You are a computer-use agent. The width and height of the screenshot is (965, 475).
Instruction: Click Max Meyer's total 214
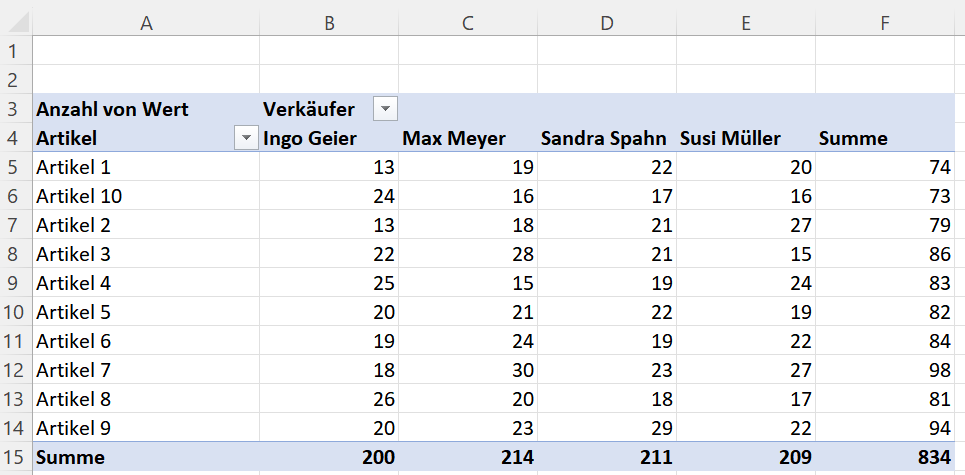(468, 457)
